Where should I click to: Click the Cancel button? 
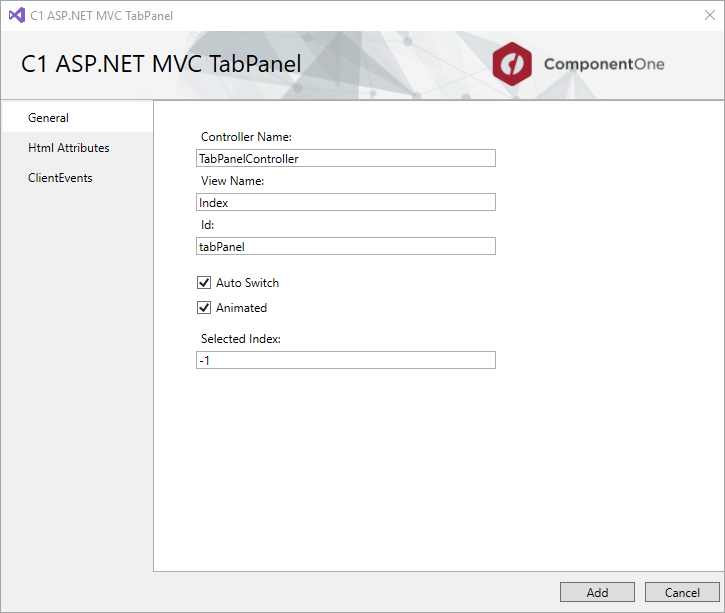click(x=682, y=592)
